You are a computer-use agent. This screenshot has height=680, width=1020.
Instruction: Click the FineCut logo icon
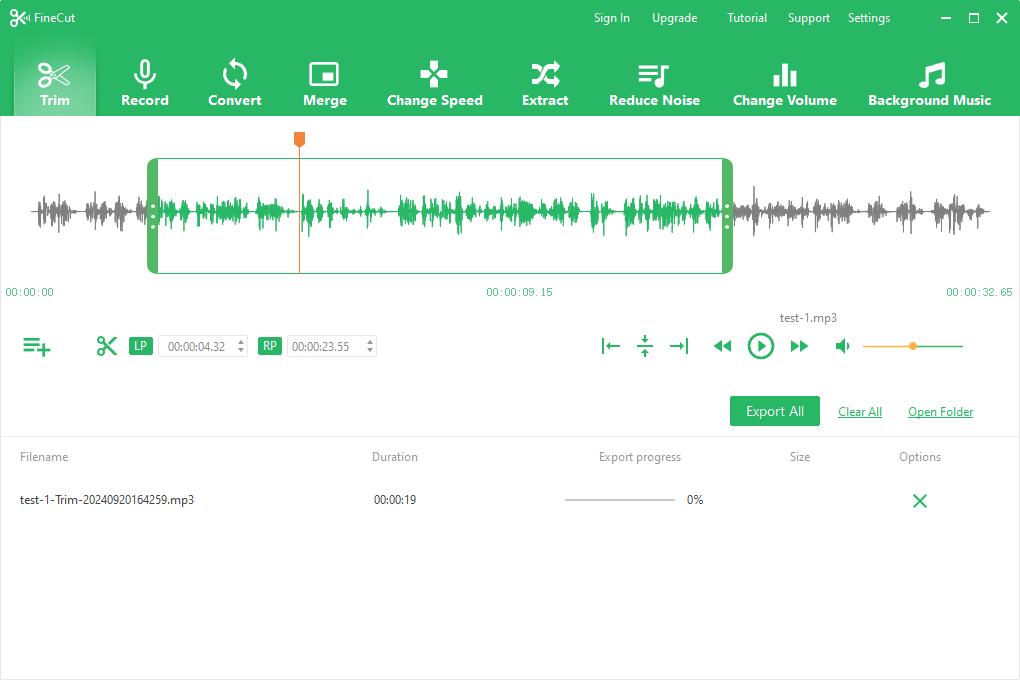click(x=20, y=18)
